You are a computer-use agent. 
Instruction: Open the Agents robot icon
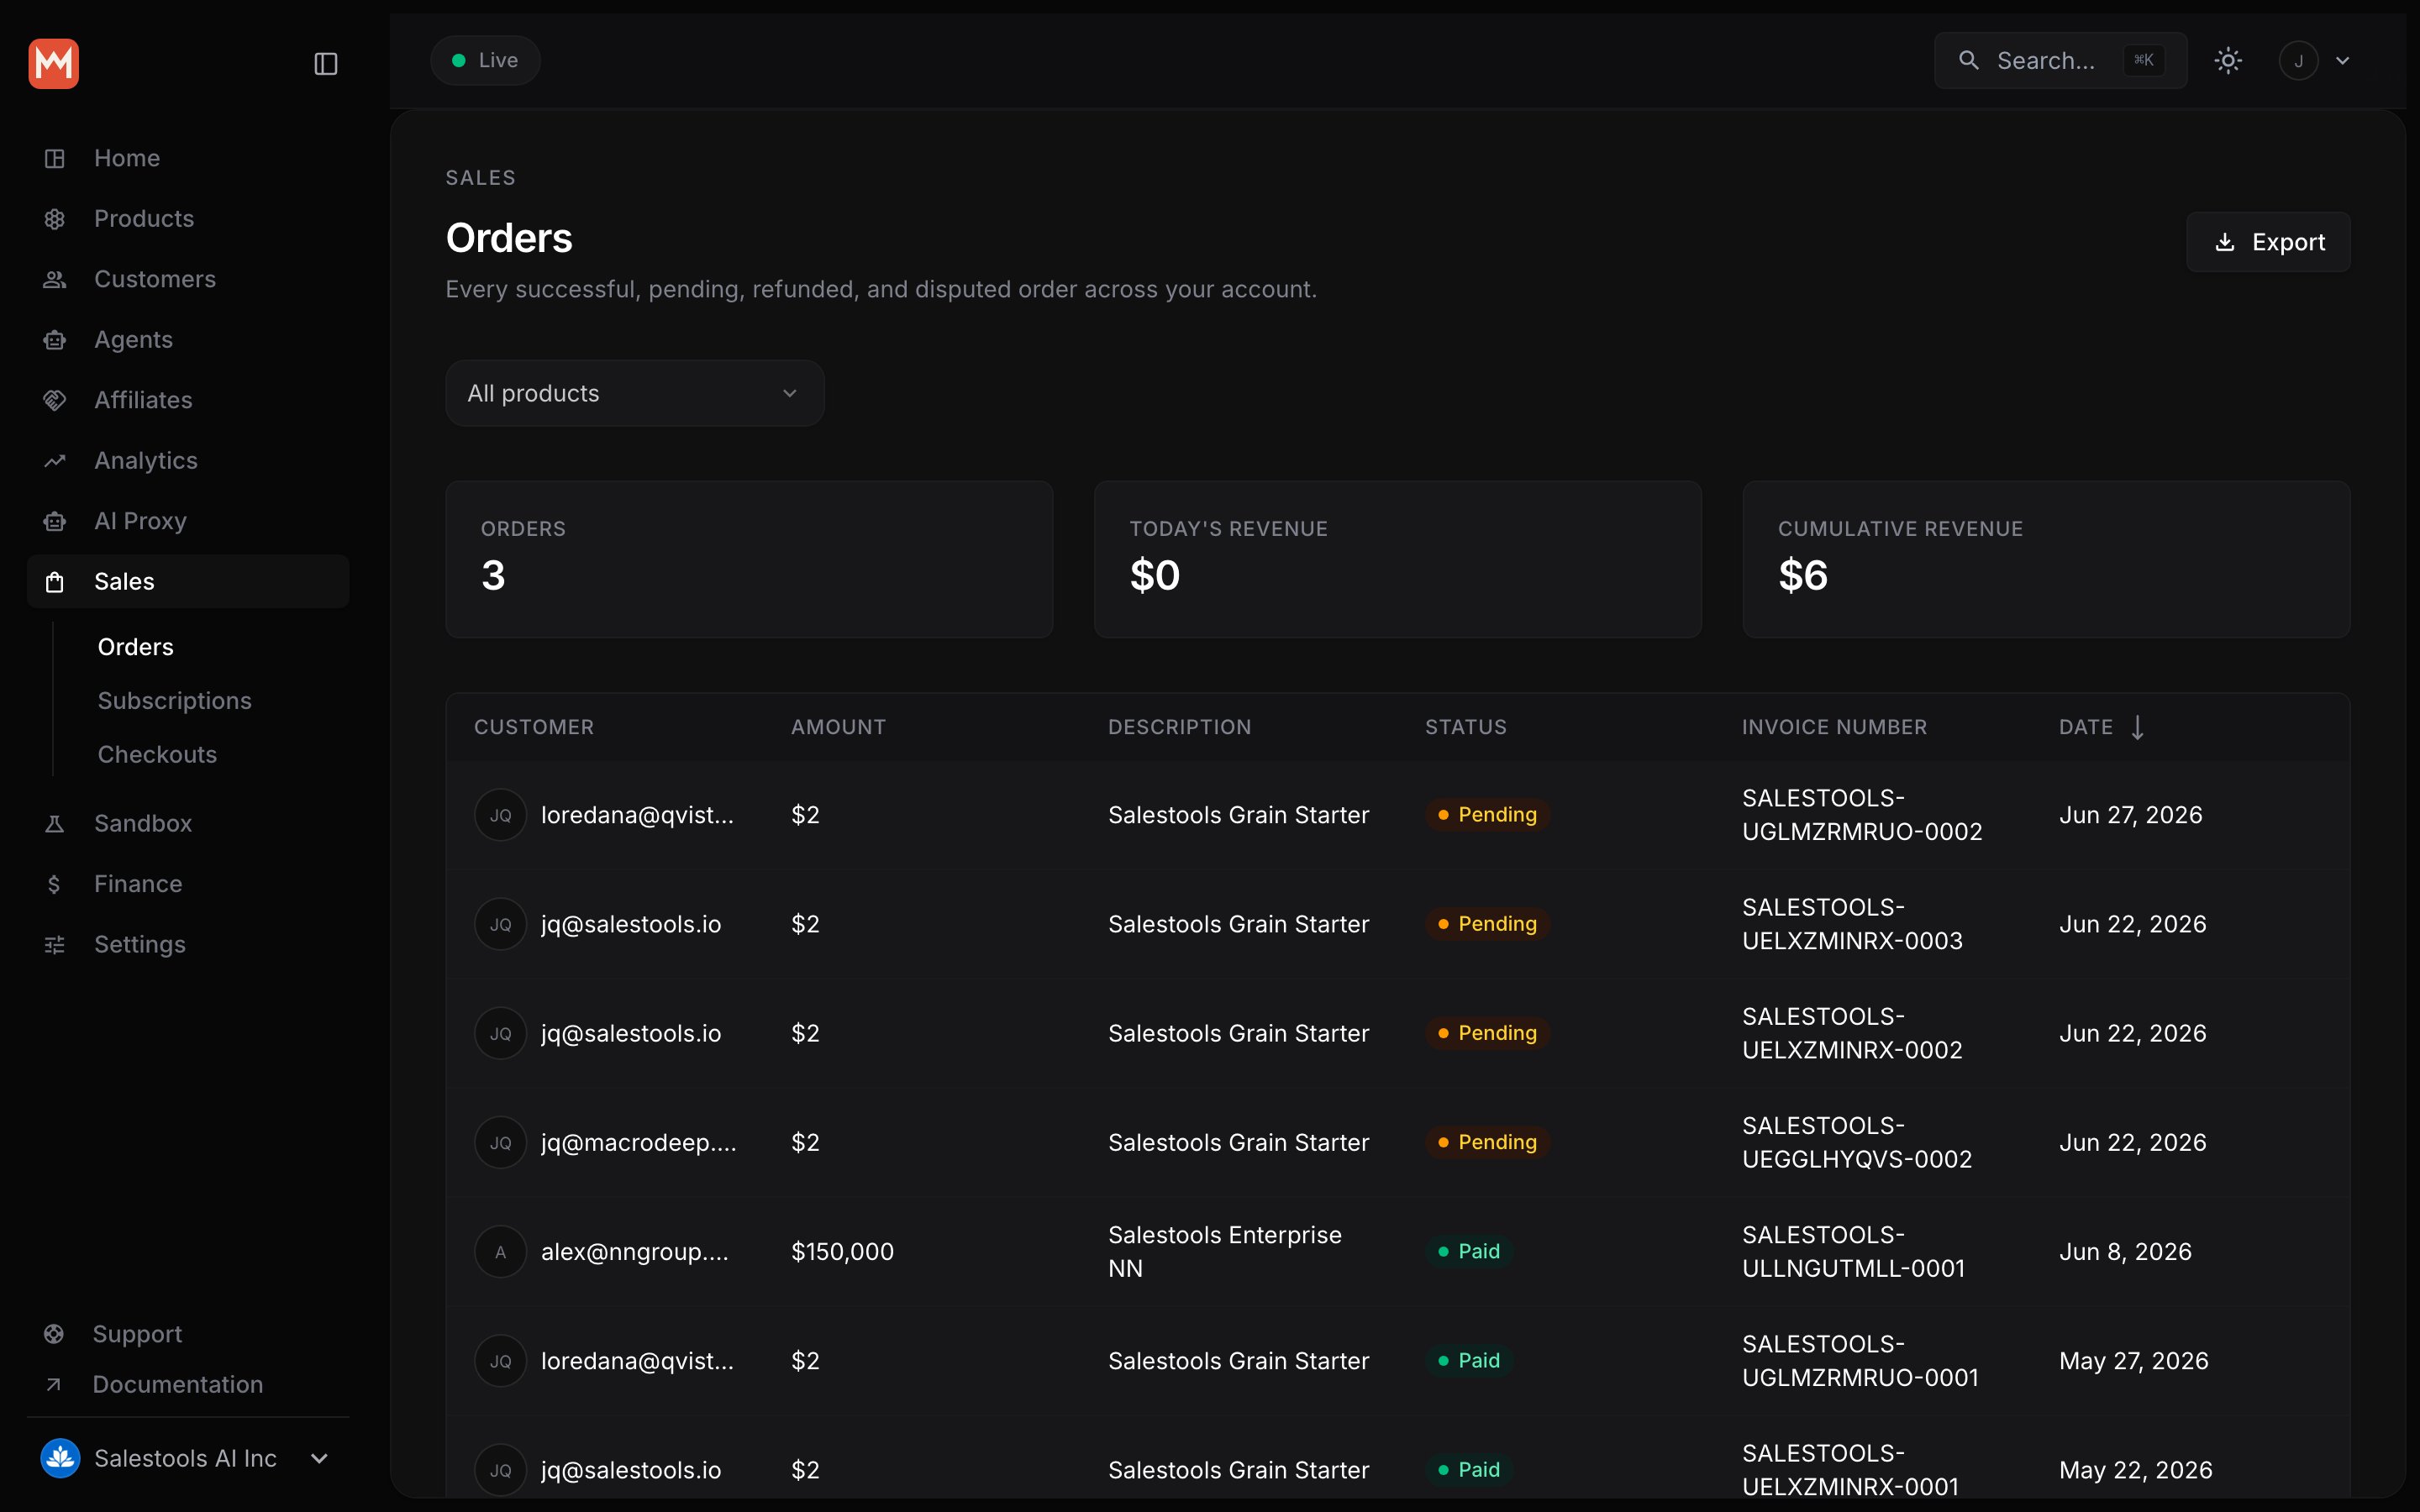(55, 340)
